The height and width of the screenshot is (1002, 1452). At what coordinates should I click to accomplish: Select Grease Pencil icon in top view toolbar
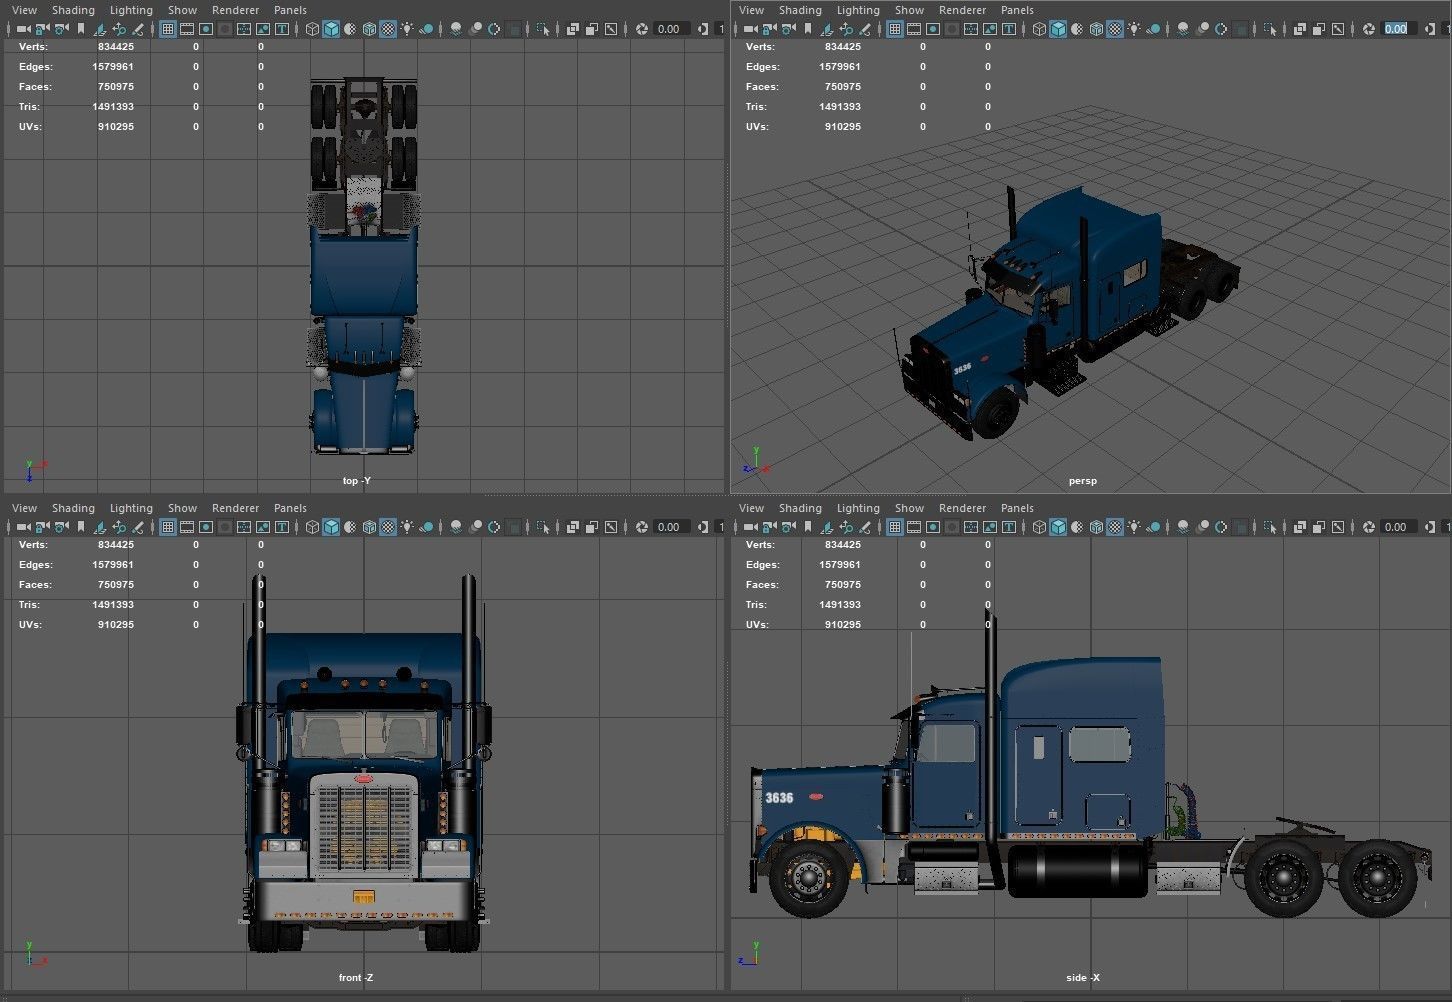[x=137, y=29]
